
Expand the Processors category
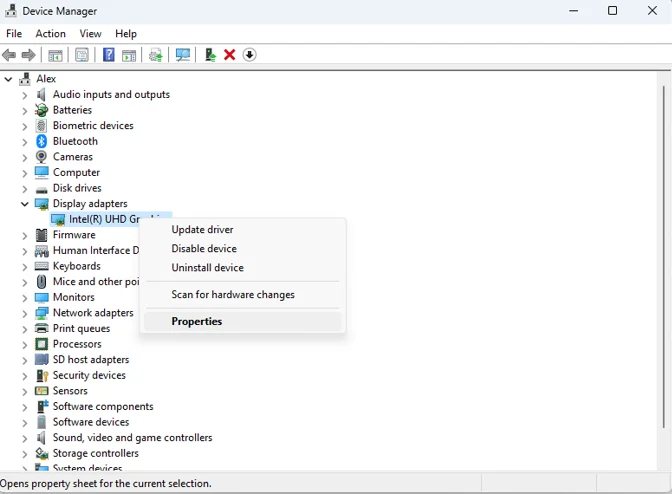(x=25, y=344)
